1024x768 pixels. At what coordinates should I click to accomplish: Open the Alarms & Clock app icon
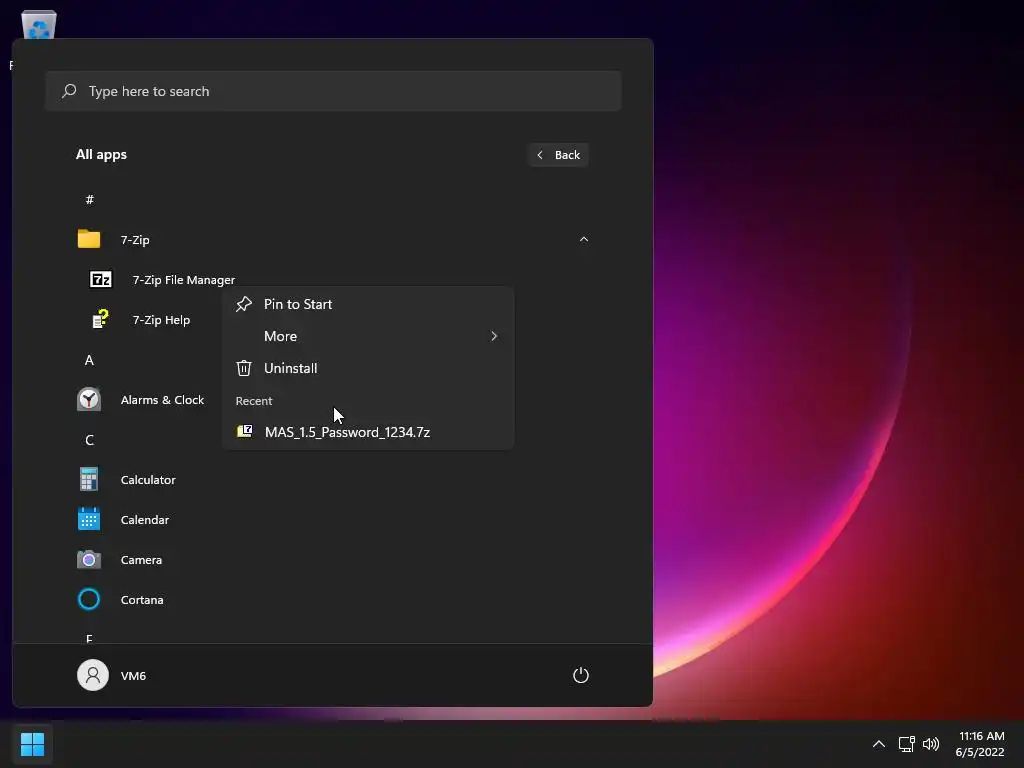(89, 400)
